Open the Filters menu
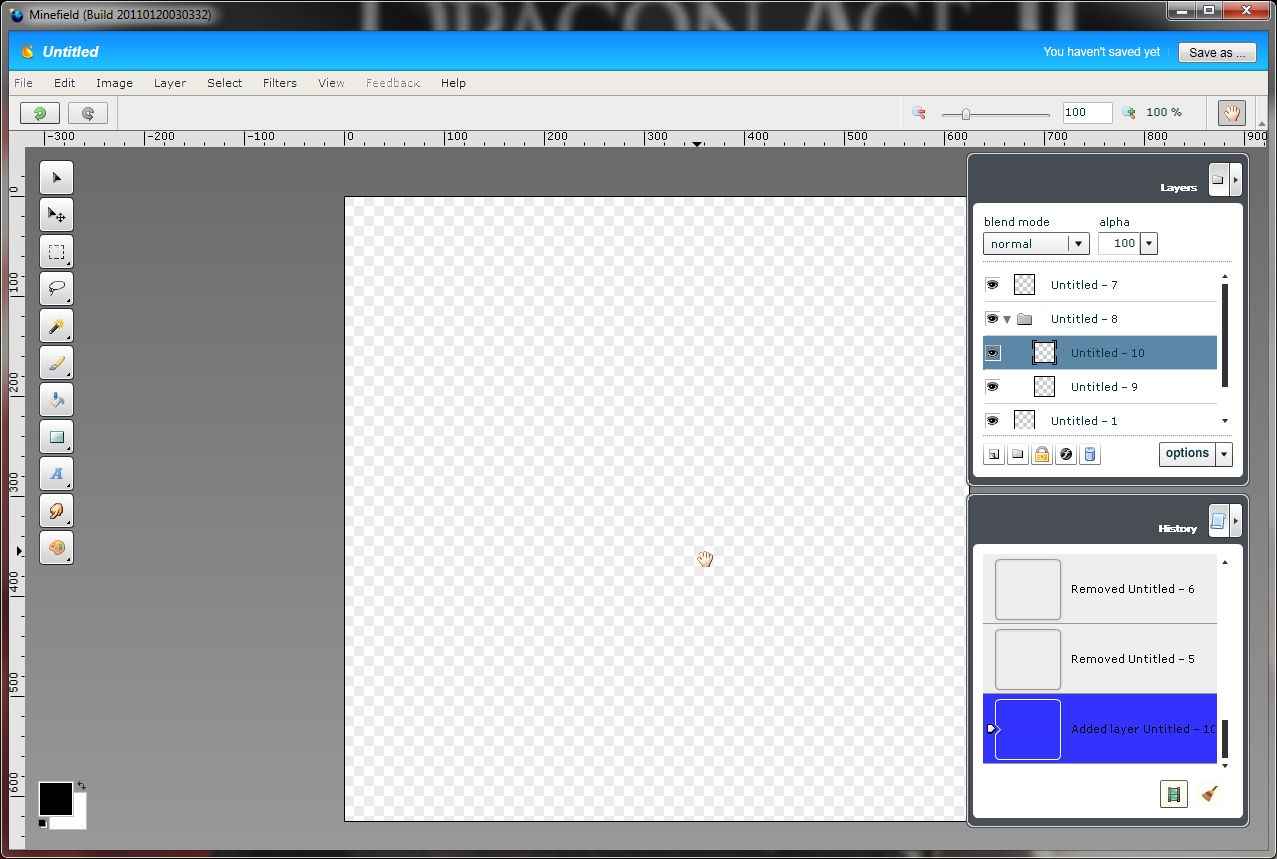The height and width of the screenshot is (859, 1277). (279, 83)
